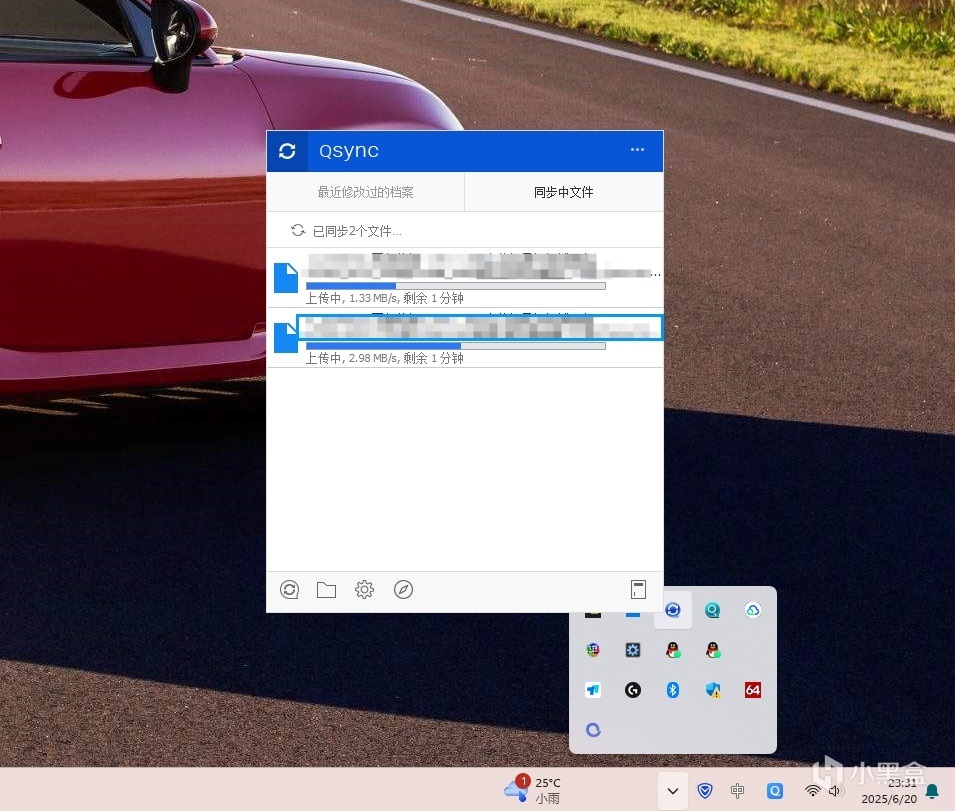Screen dimensions: 955x811
Task: Click the progress bar of the 1.33 MB/s upload
Action: click(455, 286)
